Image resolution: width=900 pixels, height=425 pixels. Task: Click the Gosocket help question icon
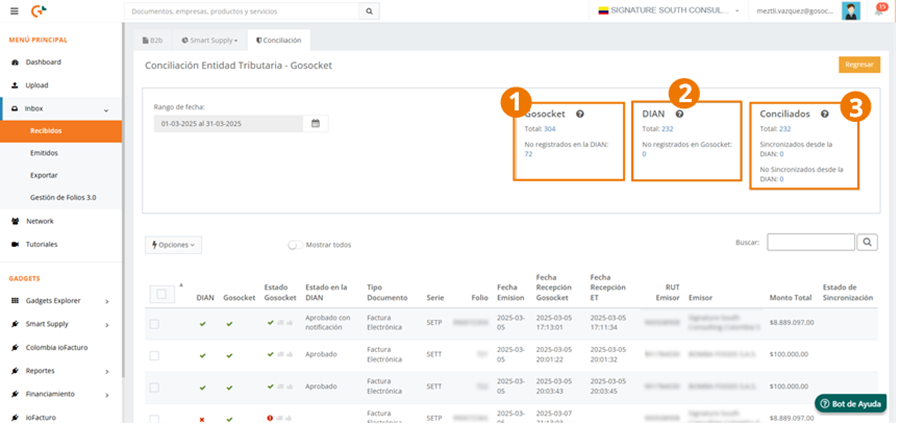click(580, 114)
